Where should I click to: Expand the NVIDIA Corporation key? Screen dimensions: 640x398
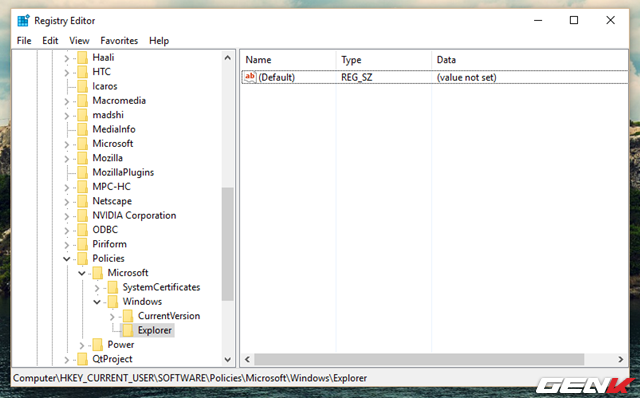click(67, 216)
